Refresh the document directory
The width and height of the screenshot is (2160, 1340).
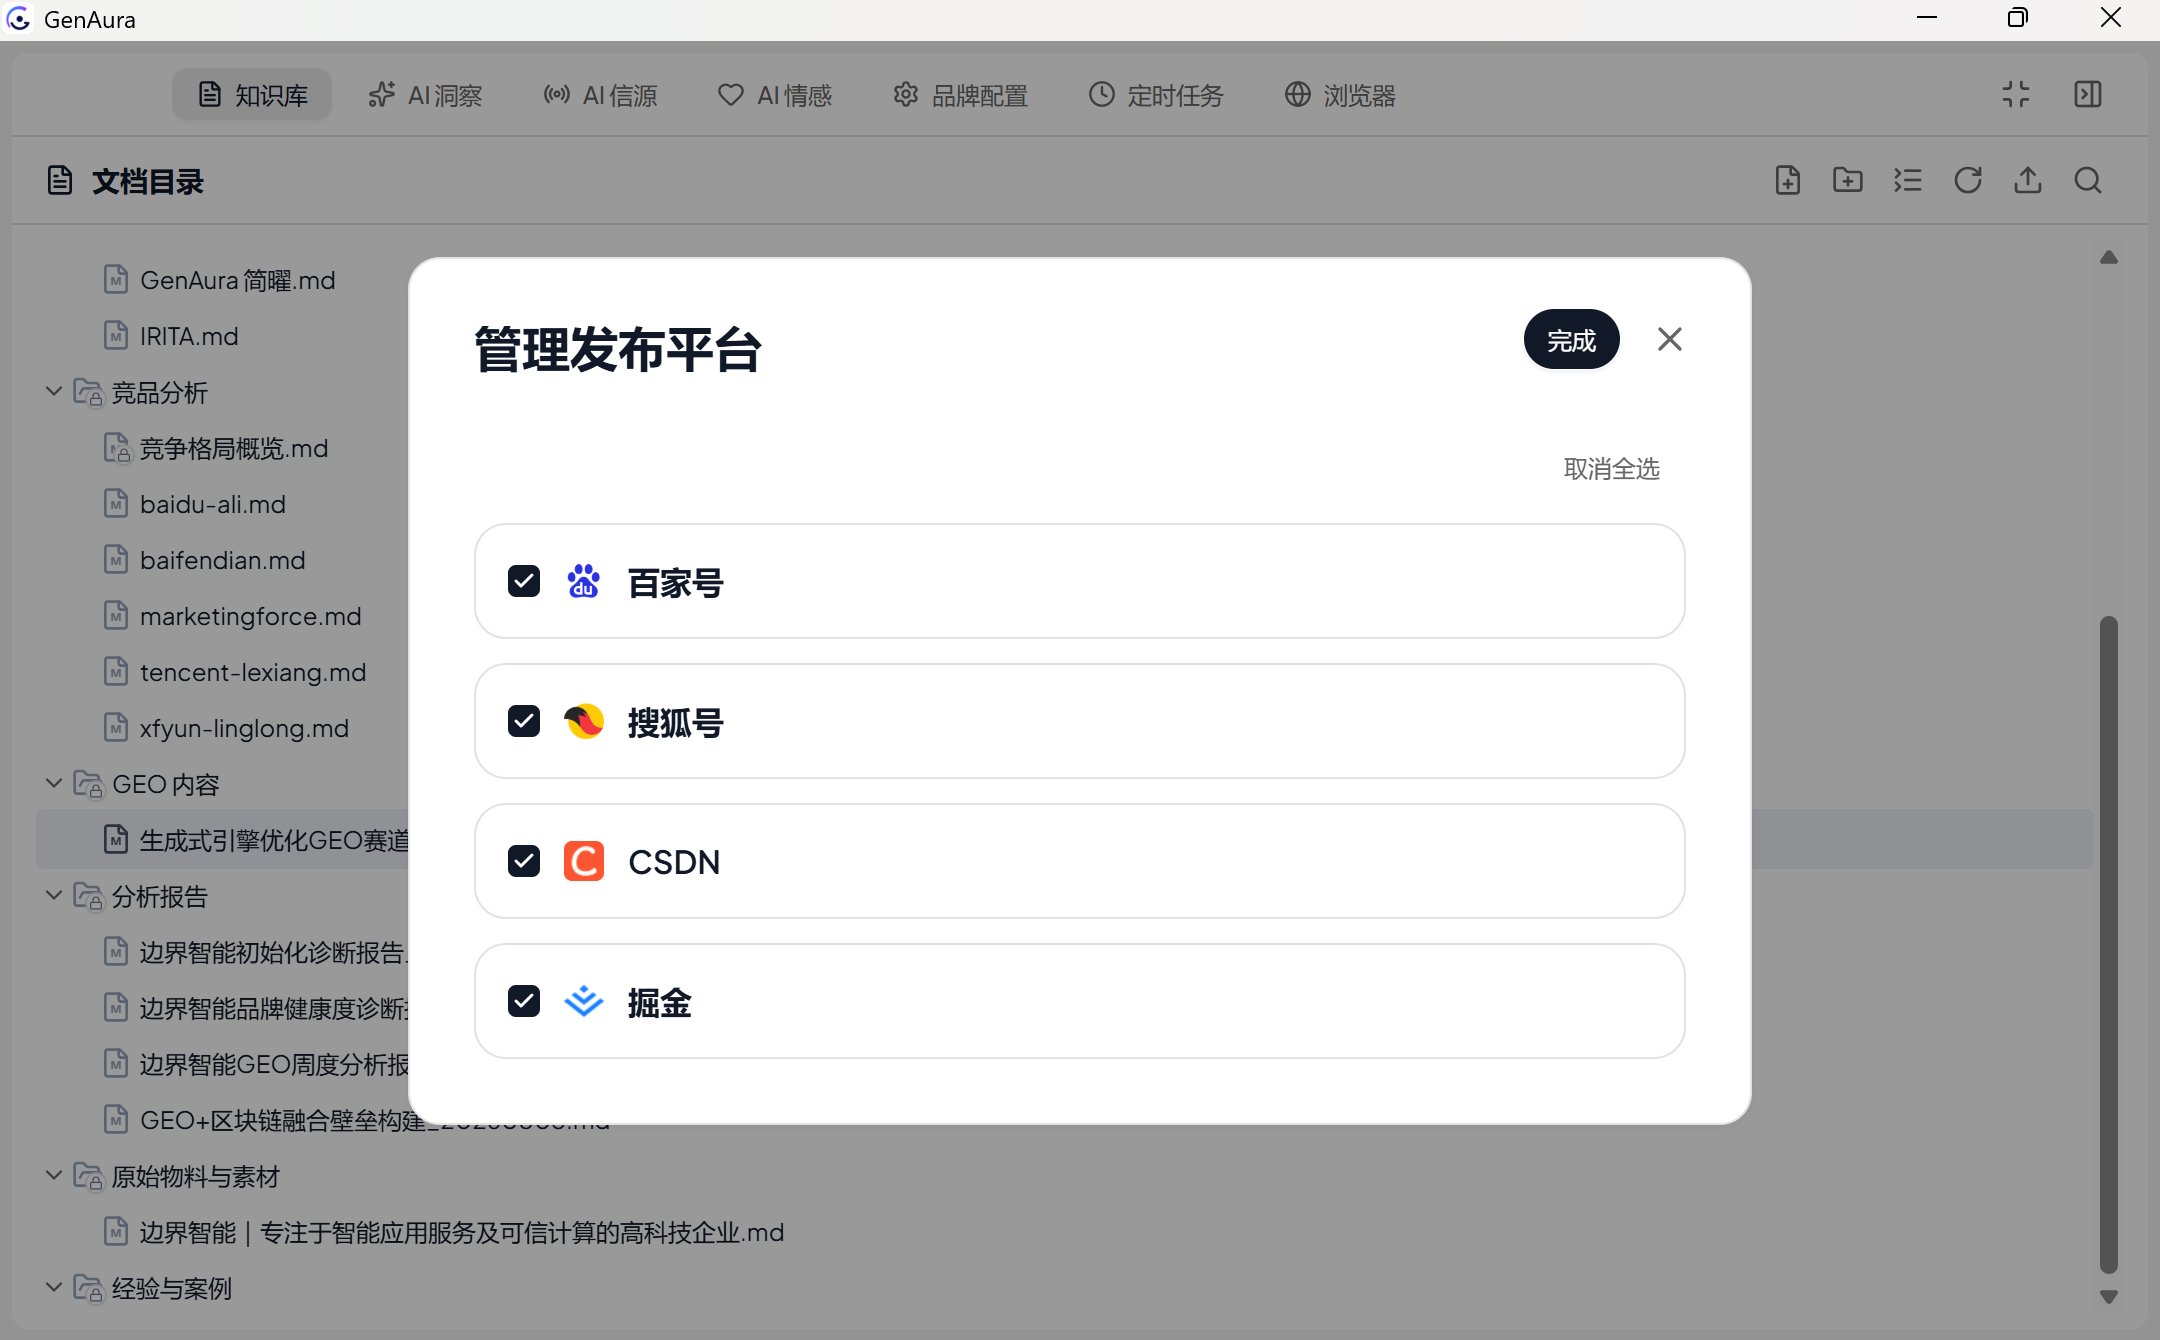coord(1968,180)
